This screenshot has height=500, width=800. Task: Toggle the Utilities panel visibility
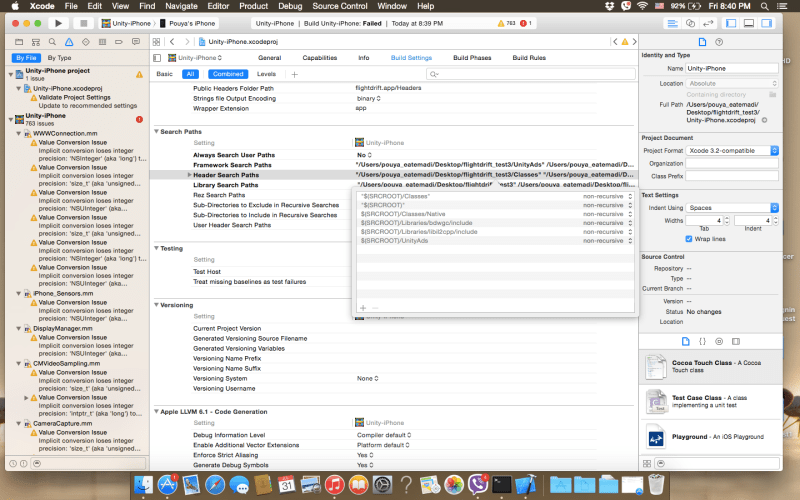pos(766,23)
